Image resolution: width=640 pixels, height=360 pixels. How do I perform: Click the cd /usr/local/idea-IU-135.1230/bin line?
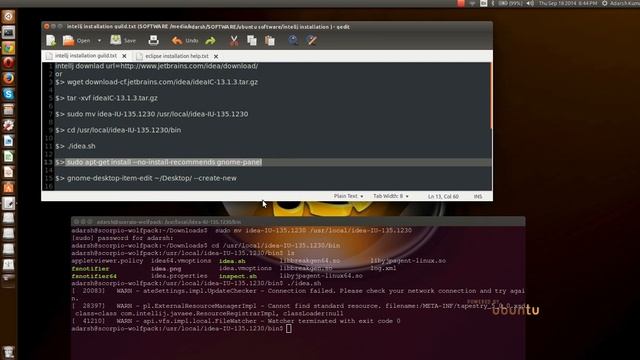[118, 130]
